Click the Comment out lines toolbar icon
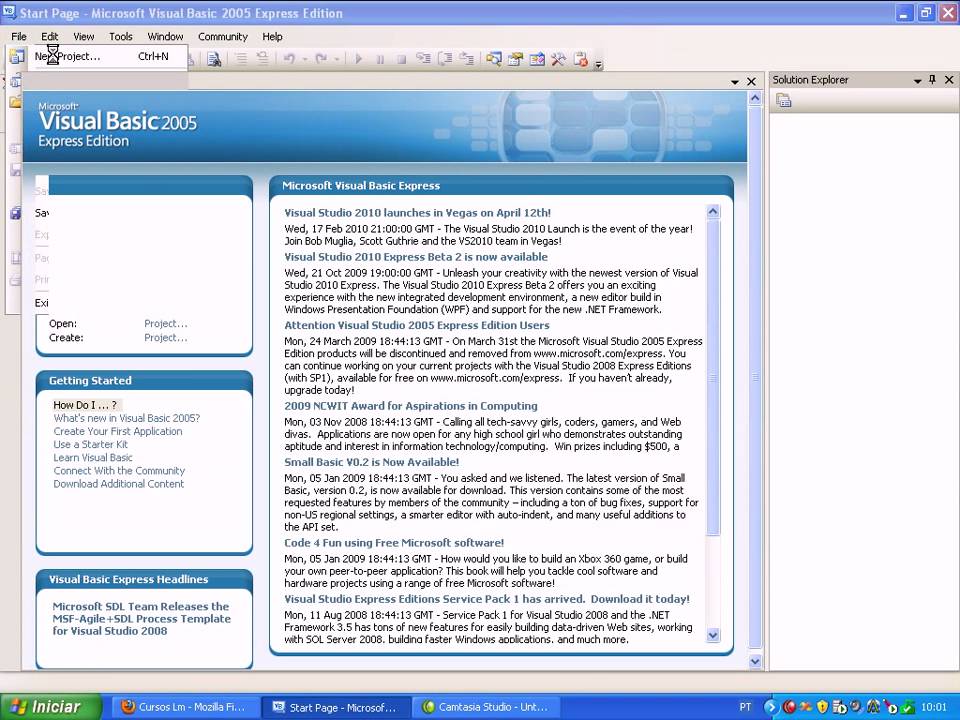Image resolution: width=960 pixels, height=720 pixels. tap(241, 59)
